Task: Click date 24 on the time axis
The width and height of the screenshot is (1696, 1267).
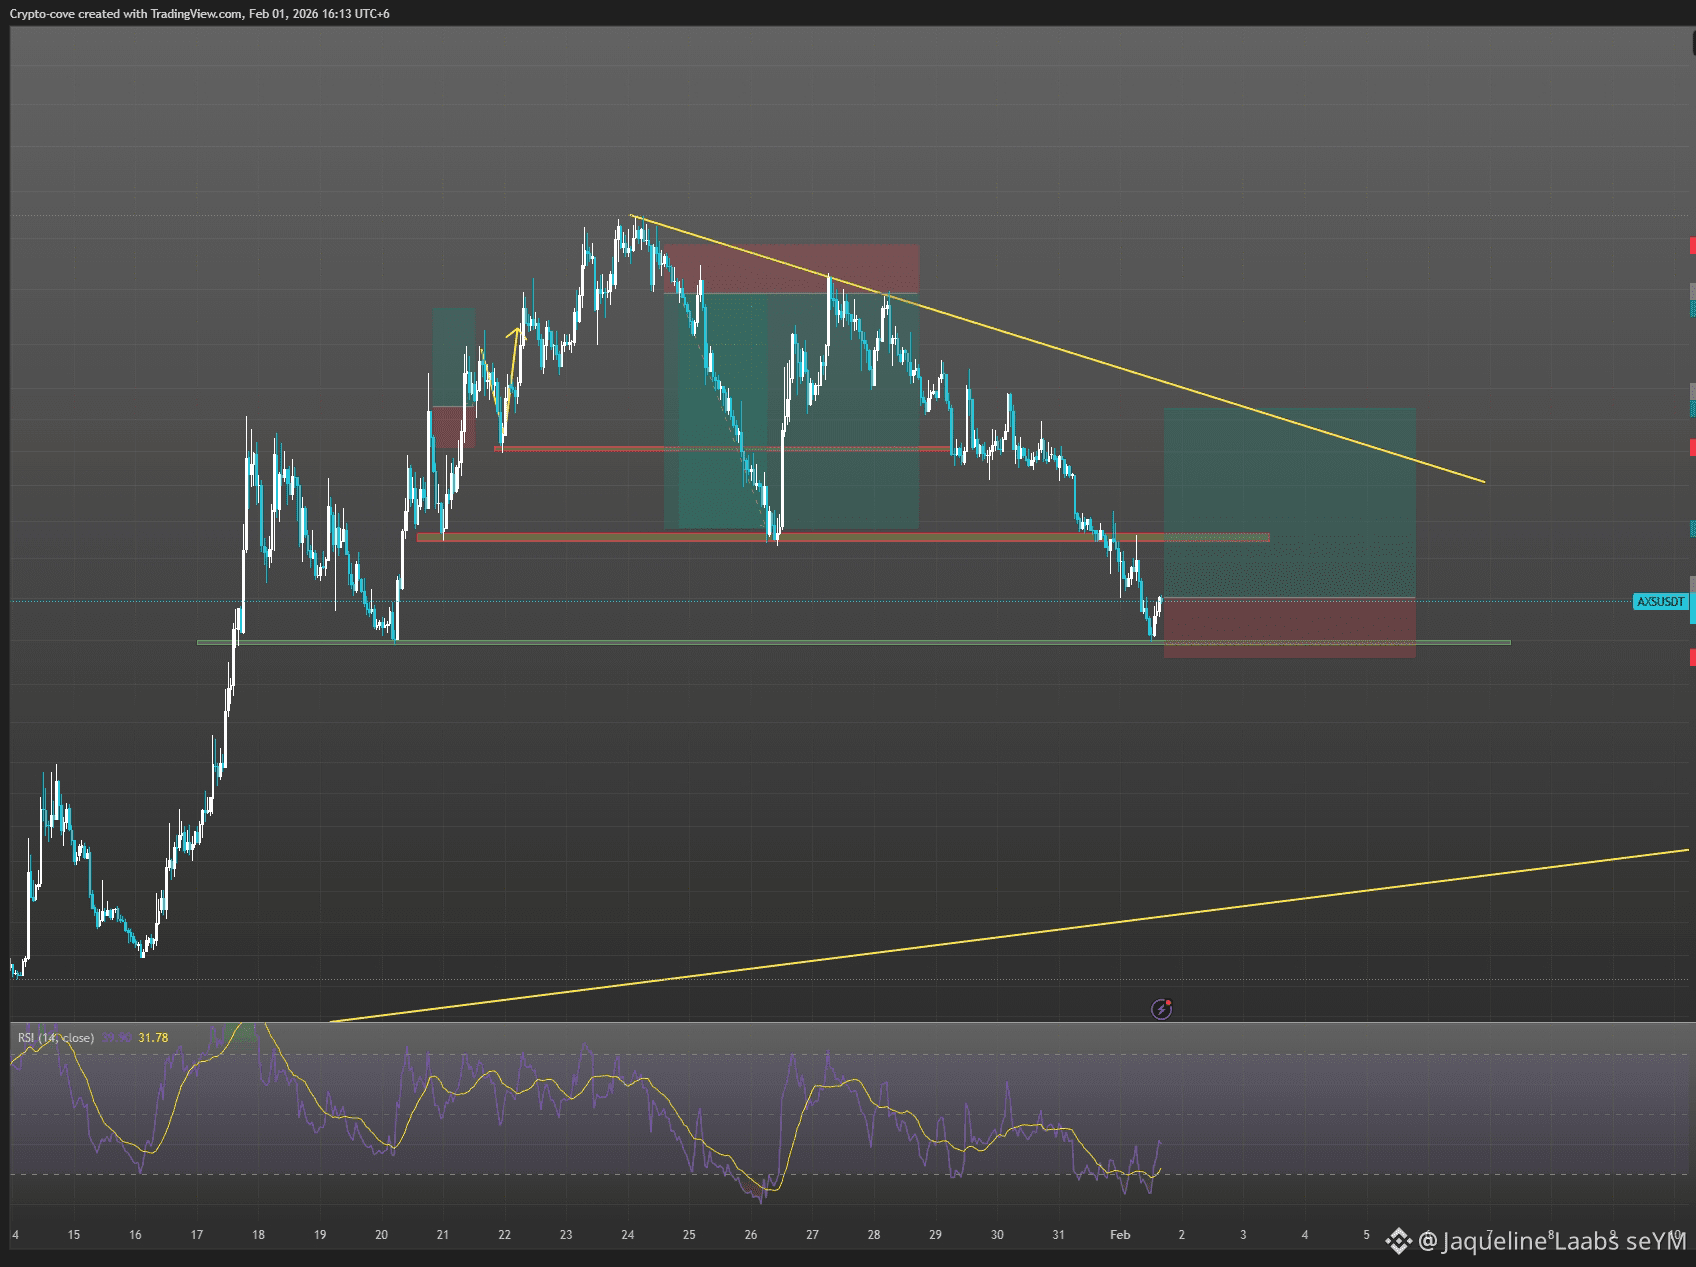Action: (628, 1235)
